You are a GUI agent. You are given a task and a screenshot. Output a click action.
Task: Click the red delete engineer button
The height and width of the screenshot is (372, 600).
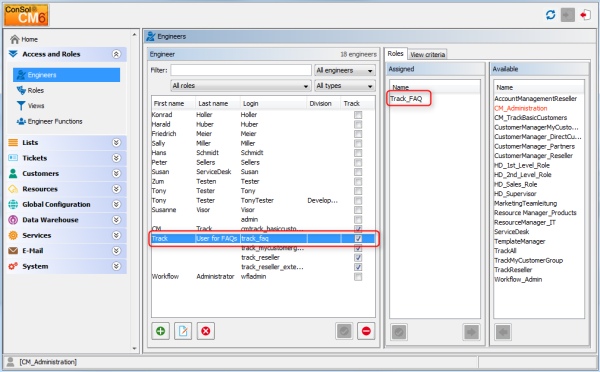(206, 331)
